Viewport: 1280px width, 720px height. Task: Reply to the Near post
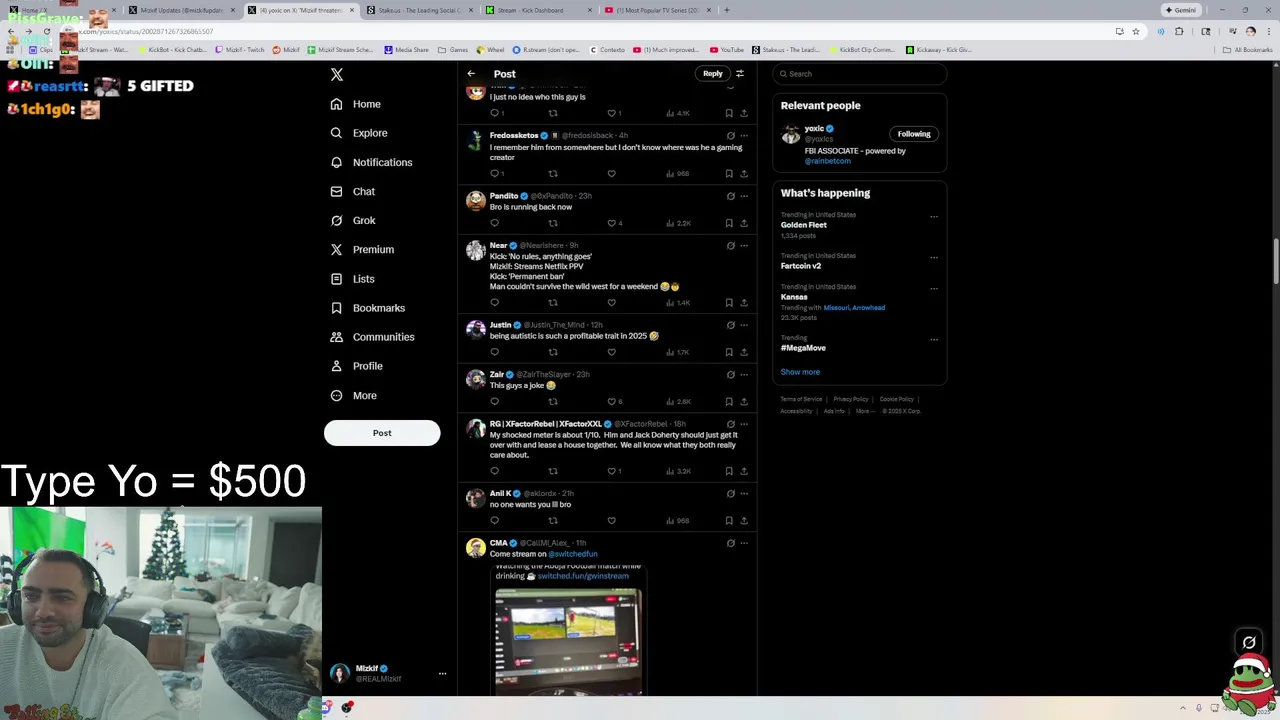click(494, 302)
